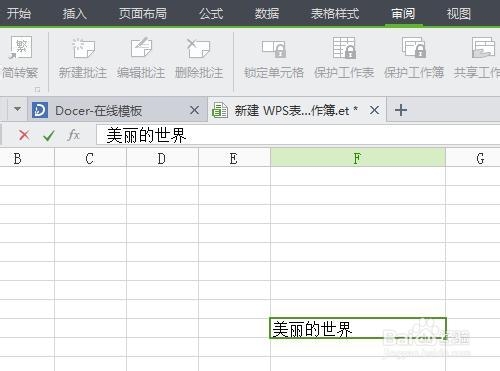Select the highlighted column F header
Screen dimensions: 500x371
pos(358,158)
